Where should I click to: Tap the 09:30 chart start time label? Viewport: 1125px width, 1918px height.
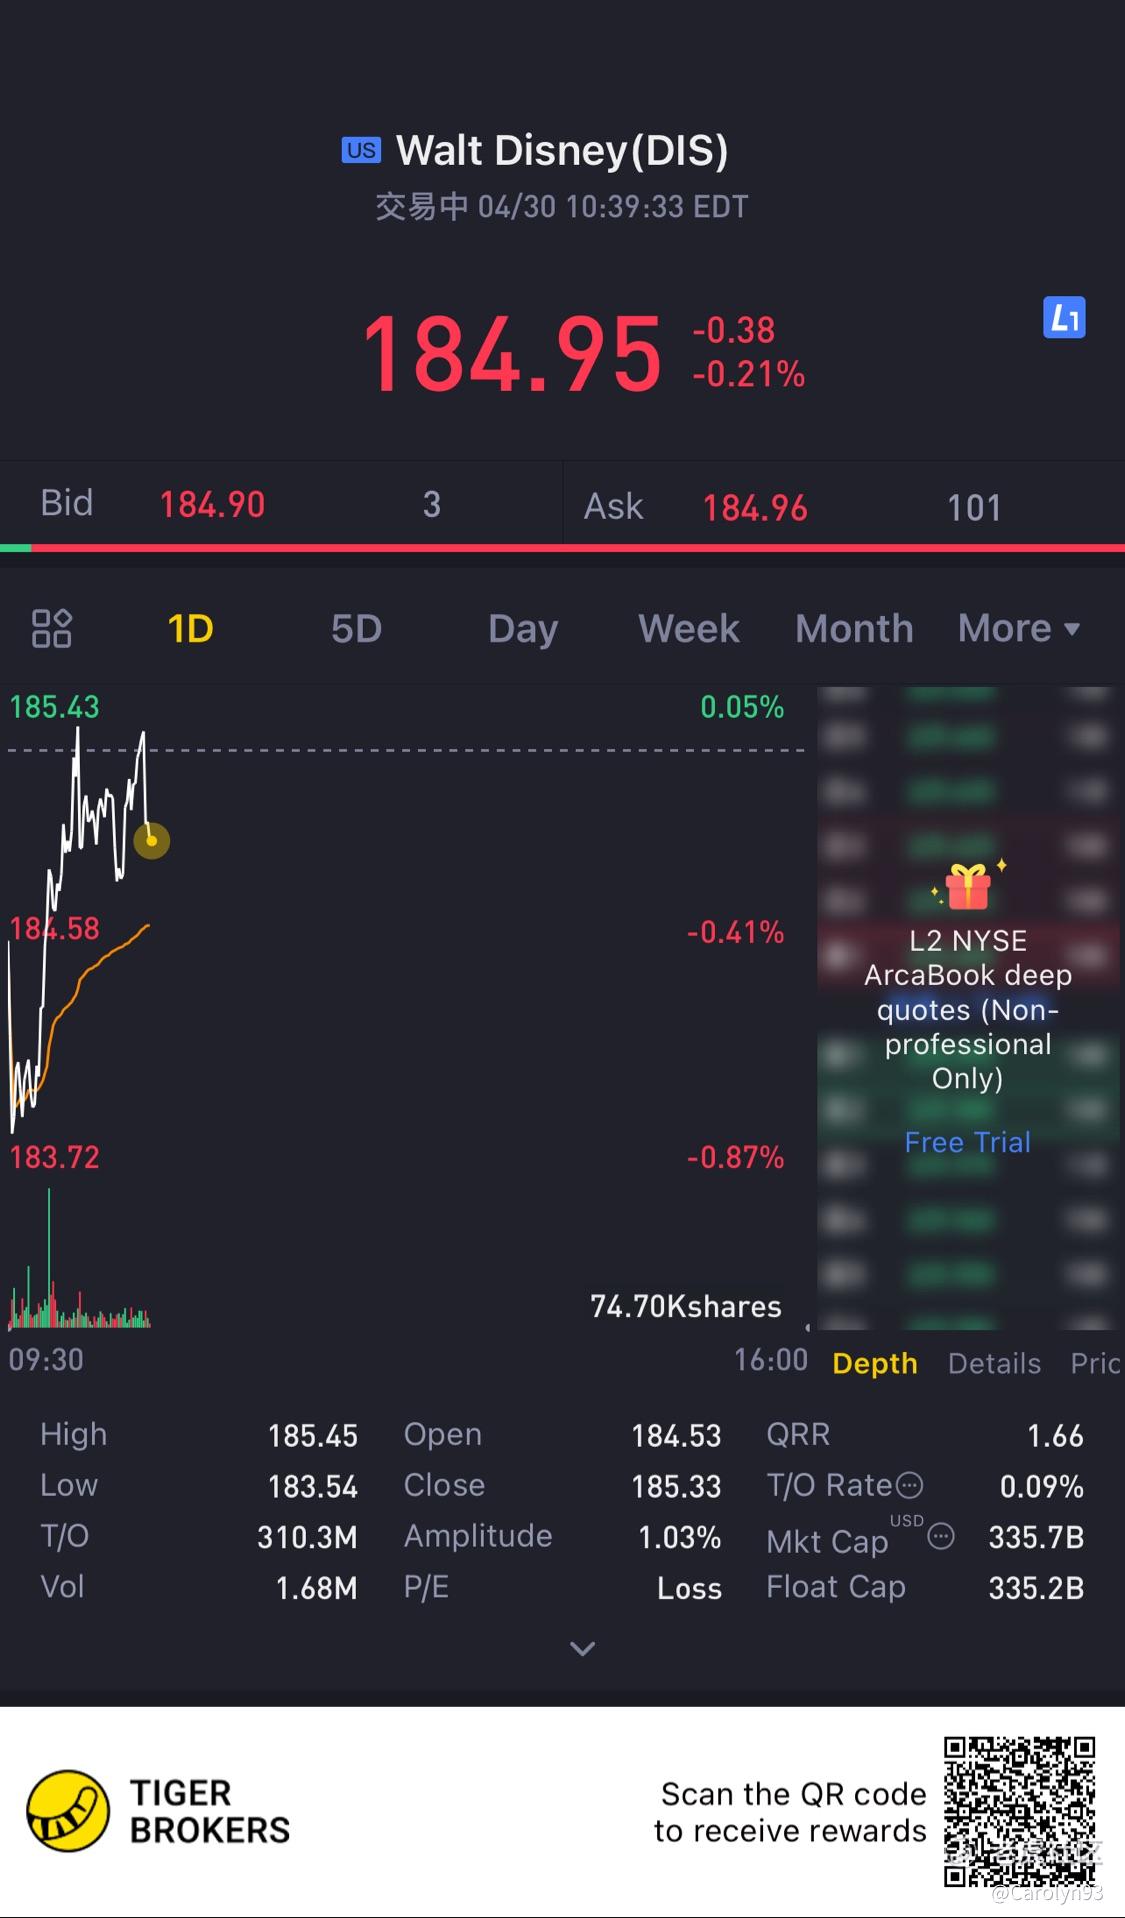[46, 1359]
